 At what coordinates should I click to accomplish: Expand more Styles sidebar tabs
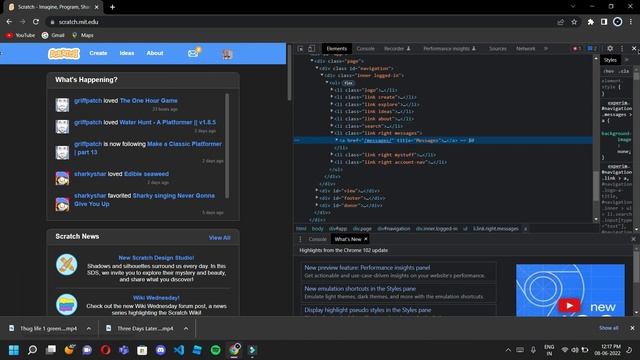627,60
